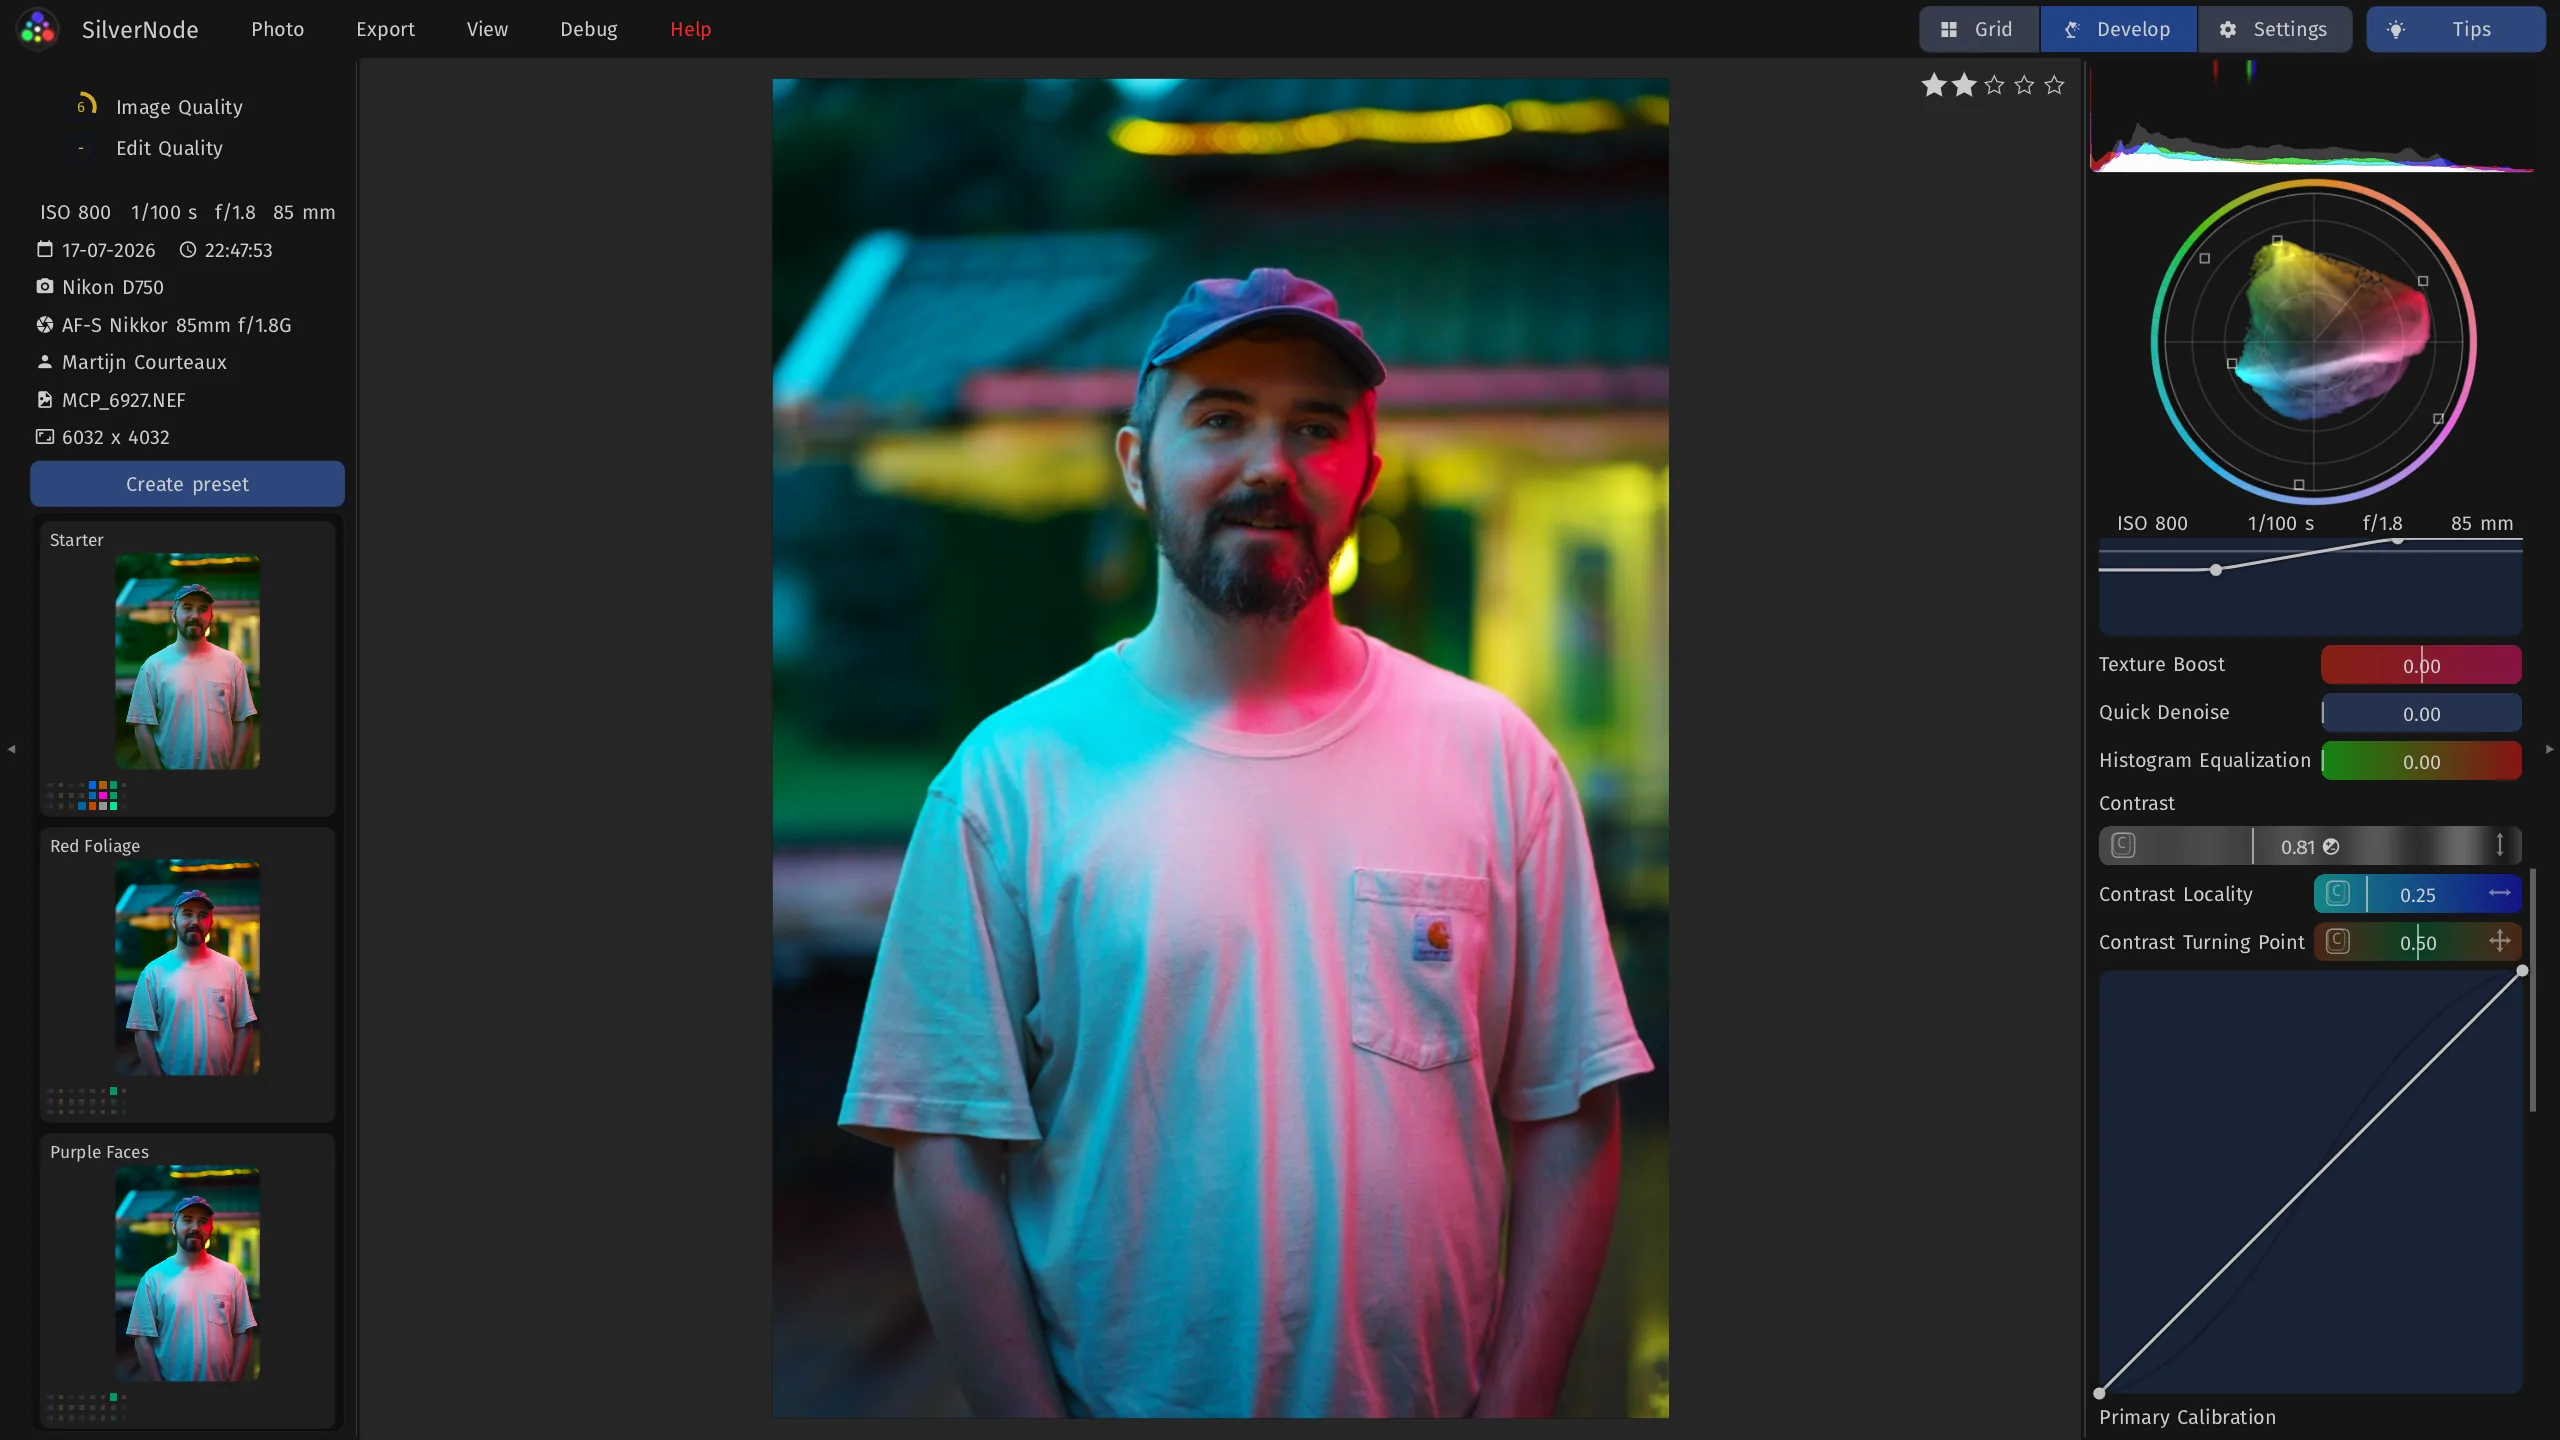This screenshot has width=2560, height=1440.
Task: Switch to Grid view
Action: tap(1978, 29)
